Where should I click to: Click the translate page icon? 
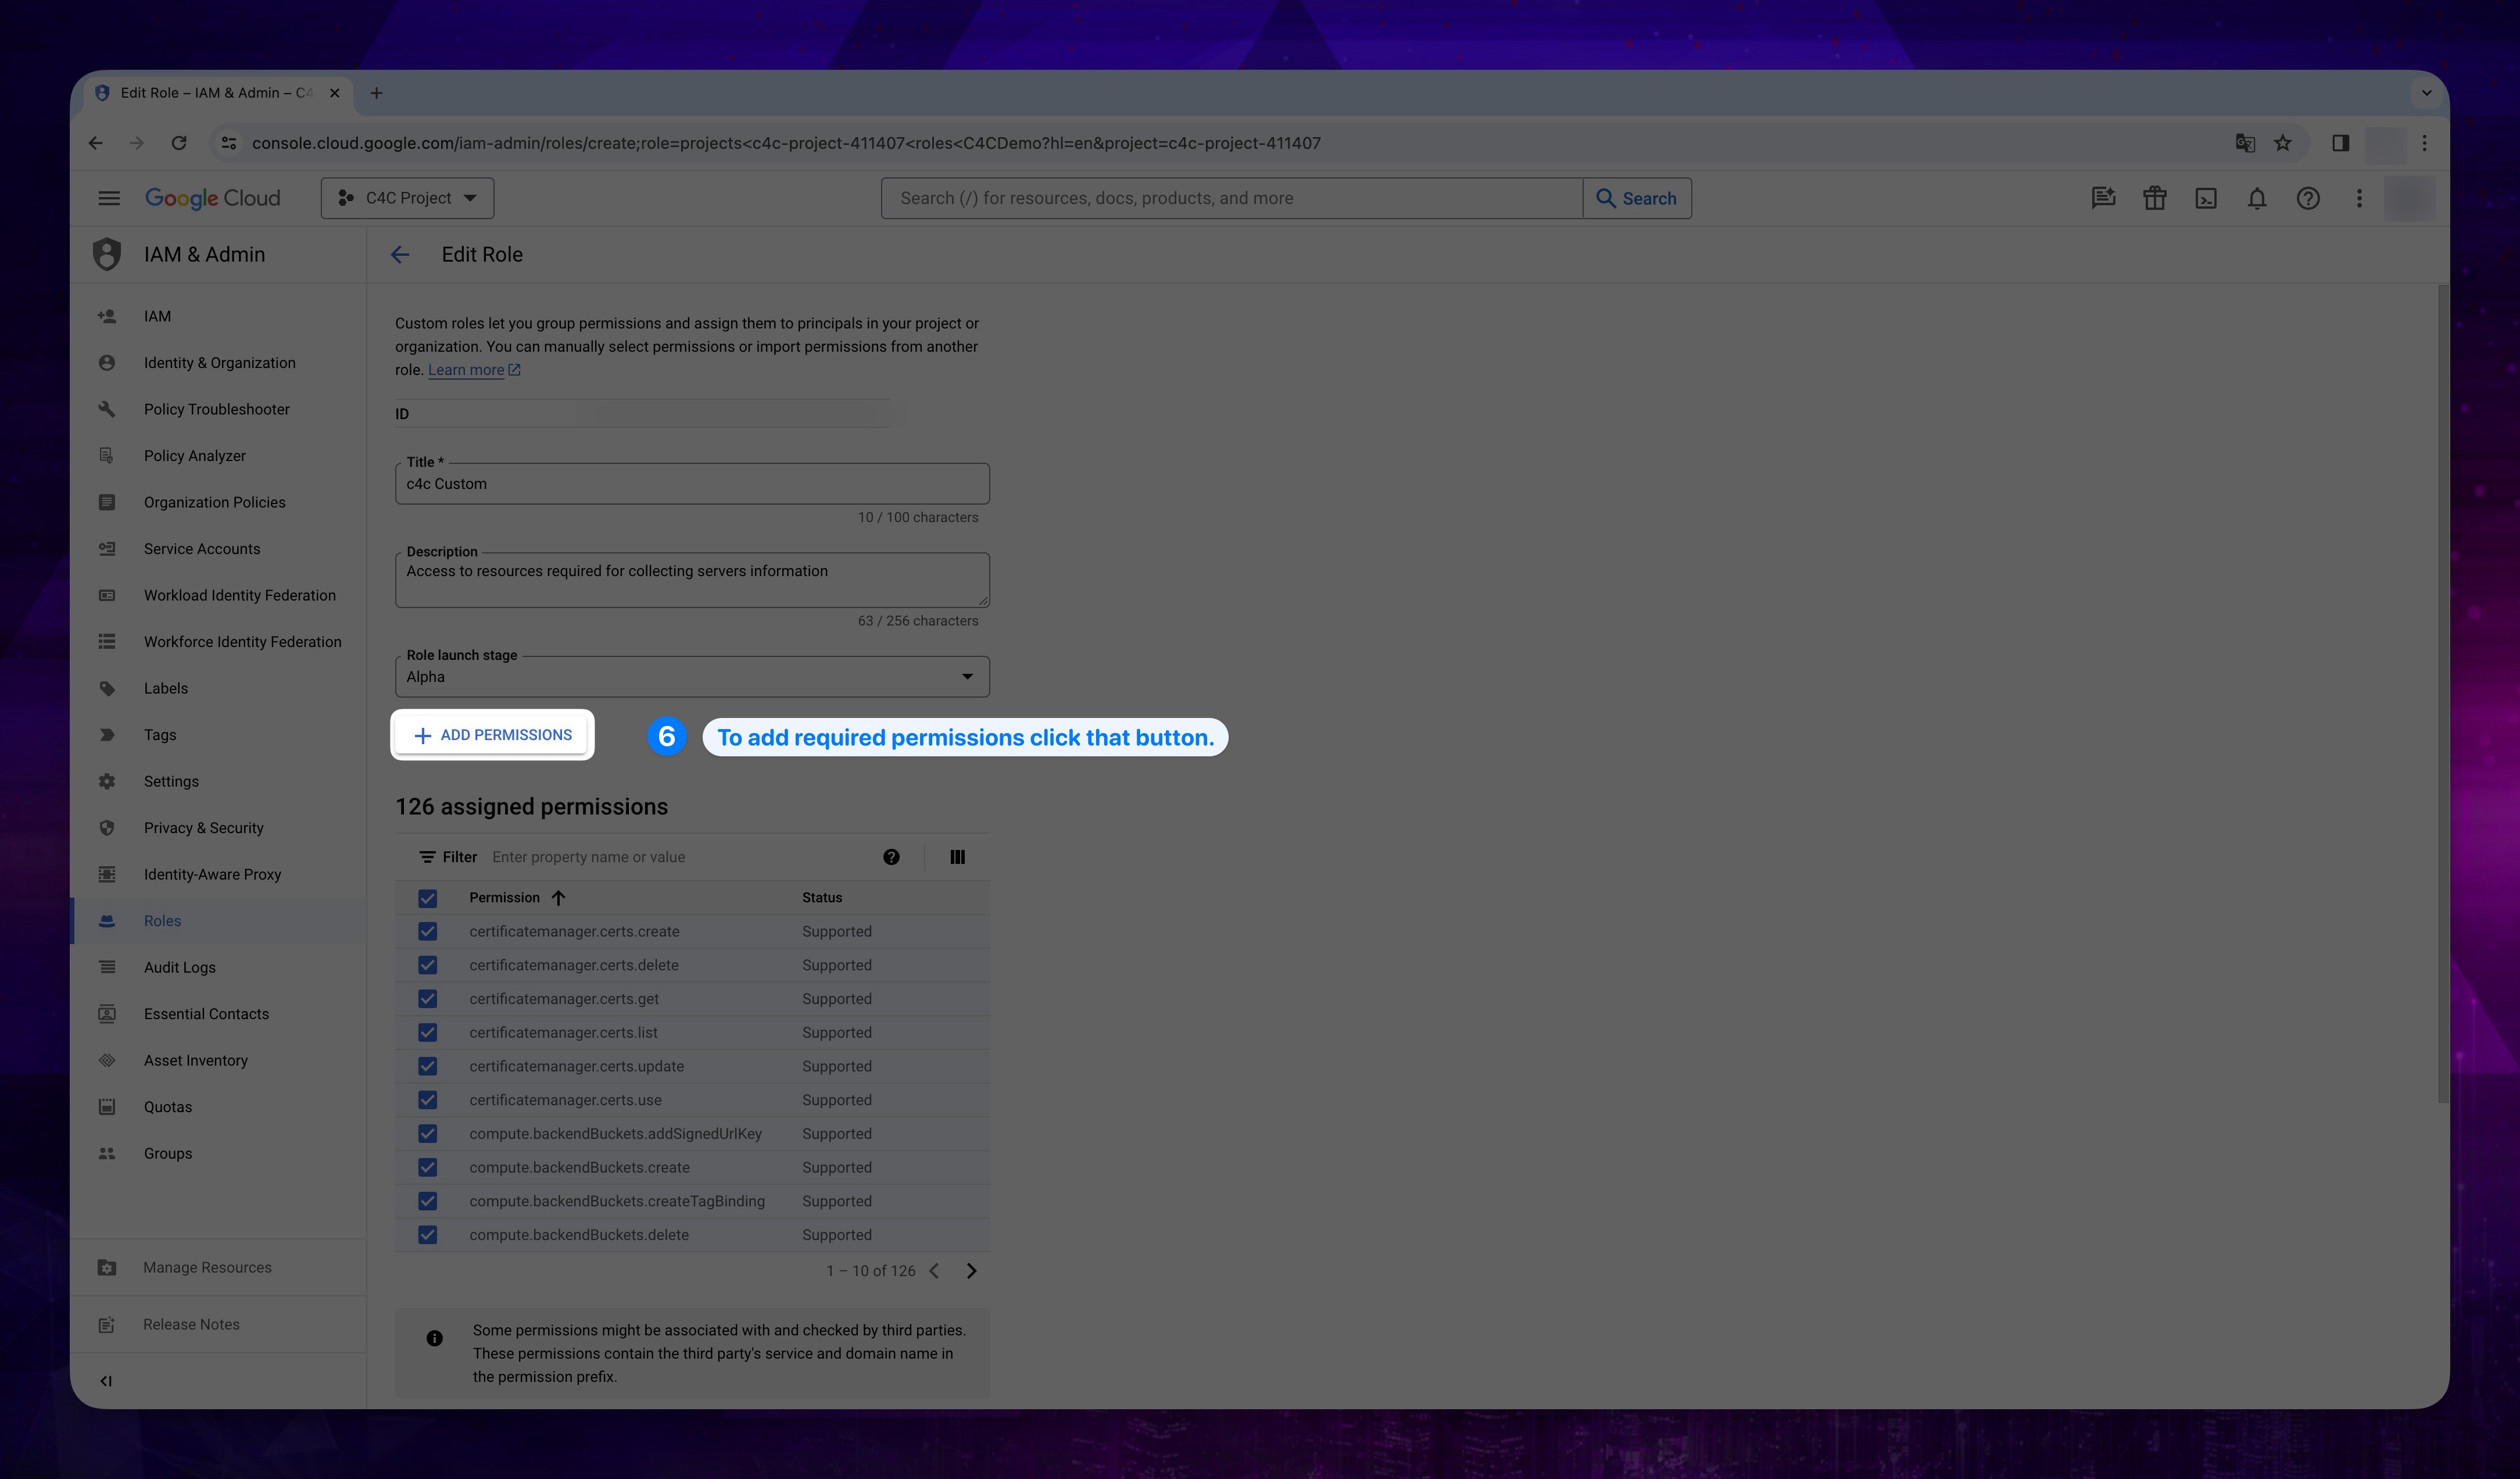pyautogui.click(x=2245, y=143)
